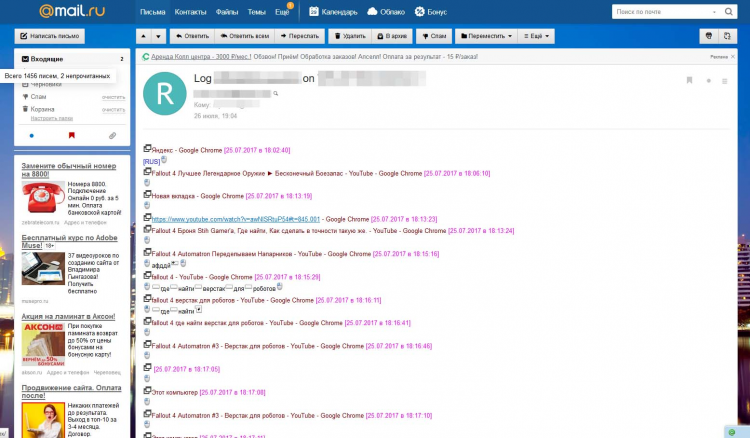Open the Переместить dropdown
This screenshot has height=438, width=750.
coord(486,36)
